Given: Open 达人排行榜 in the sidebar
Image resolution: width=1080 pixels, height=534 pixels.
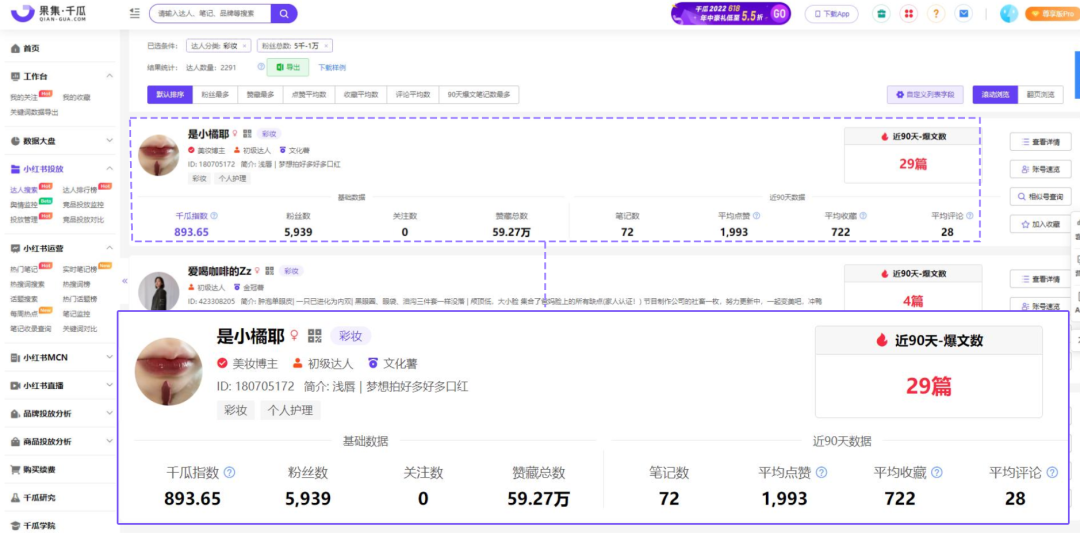Looking at the screenshot, I should pos(79,189).
